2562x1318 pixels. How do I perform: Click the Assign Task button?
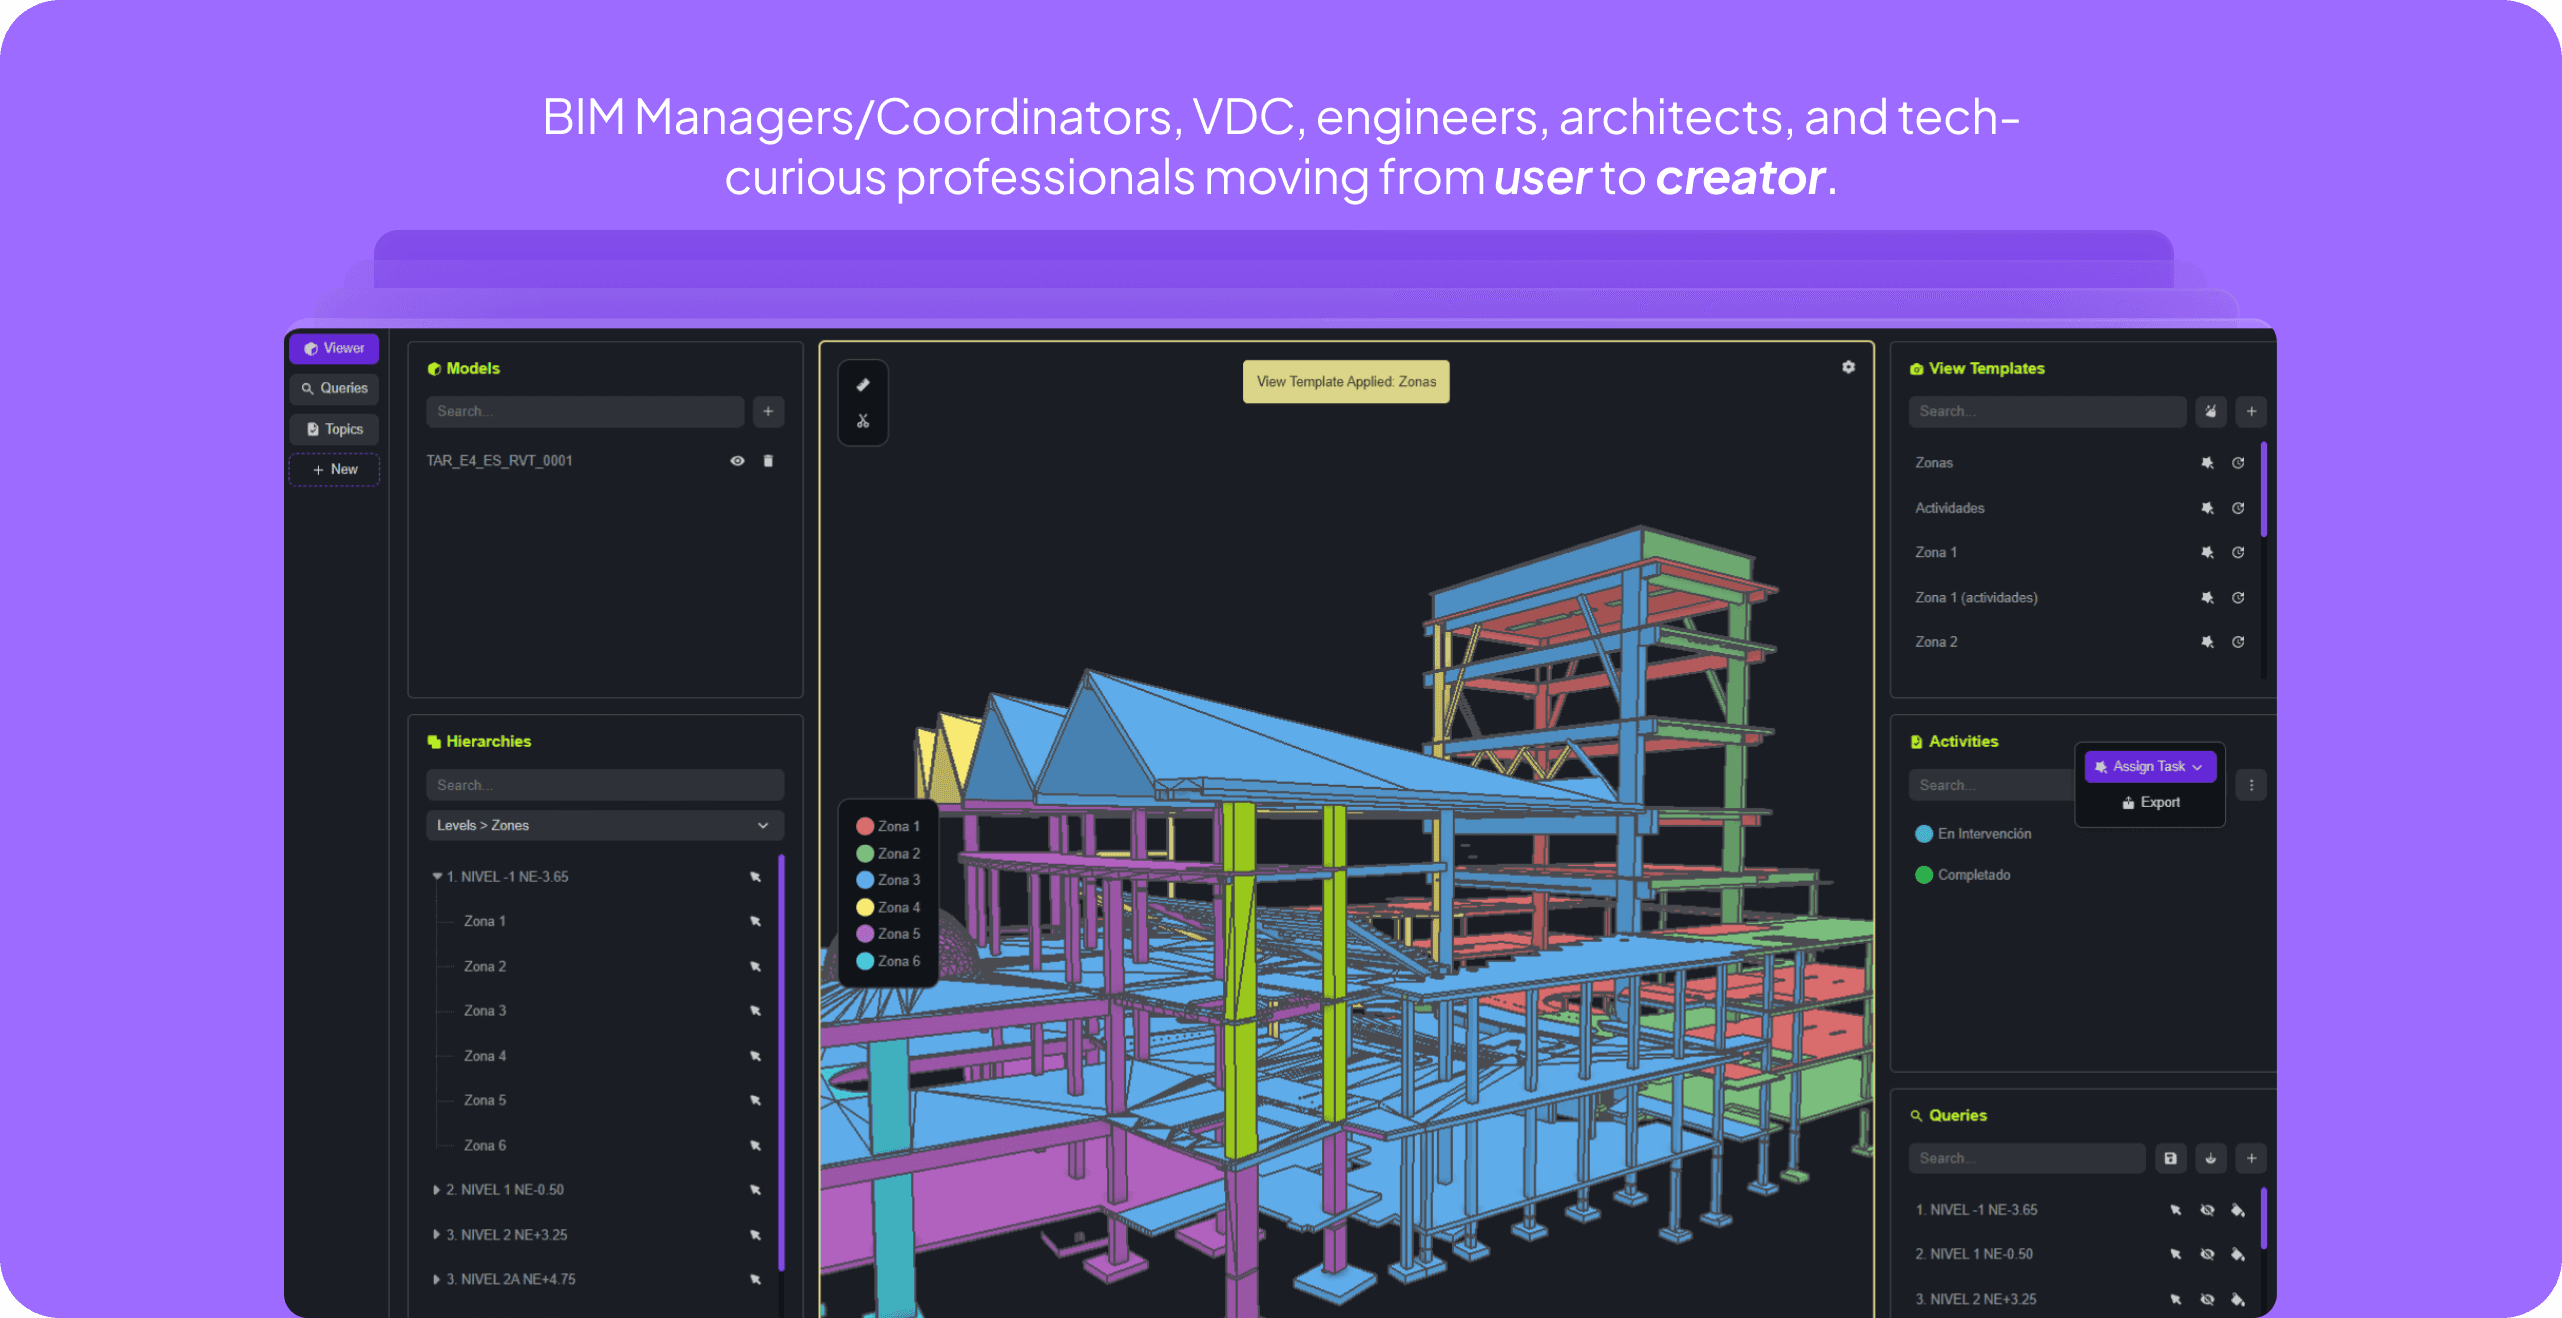(x=2150, y=766)
